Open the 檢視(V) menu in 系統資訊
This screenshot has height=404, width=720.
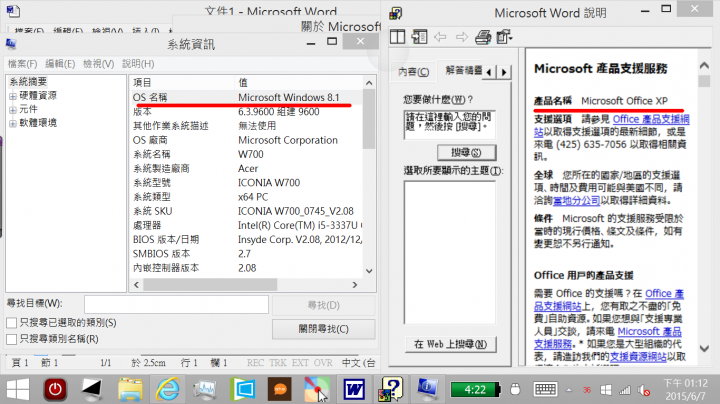pos(98,64)
